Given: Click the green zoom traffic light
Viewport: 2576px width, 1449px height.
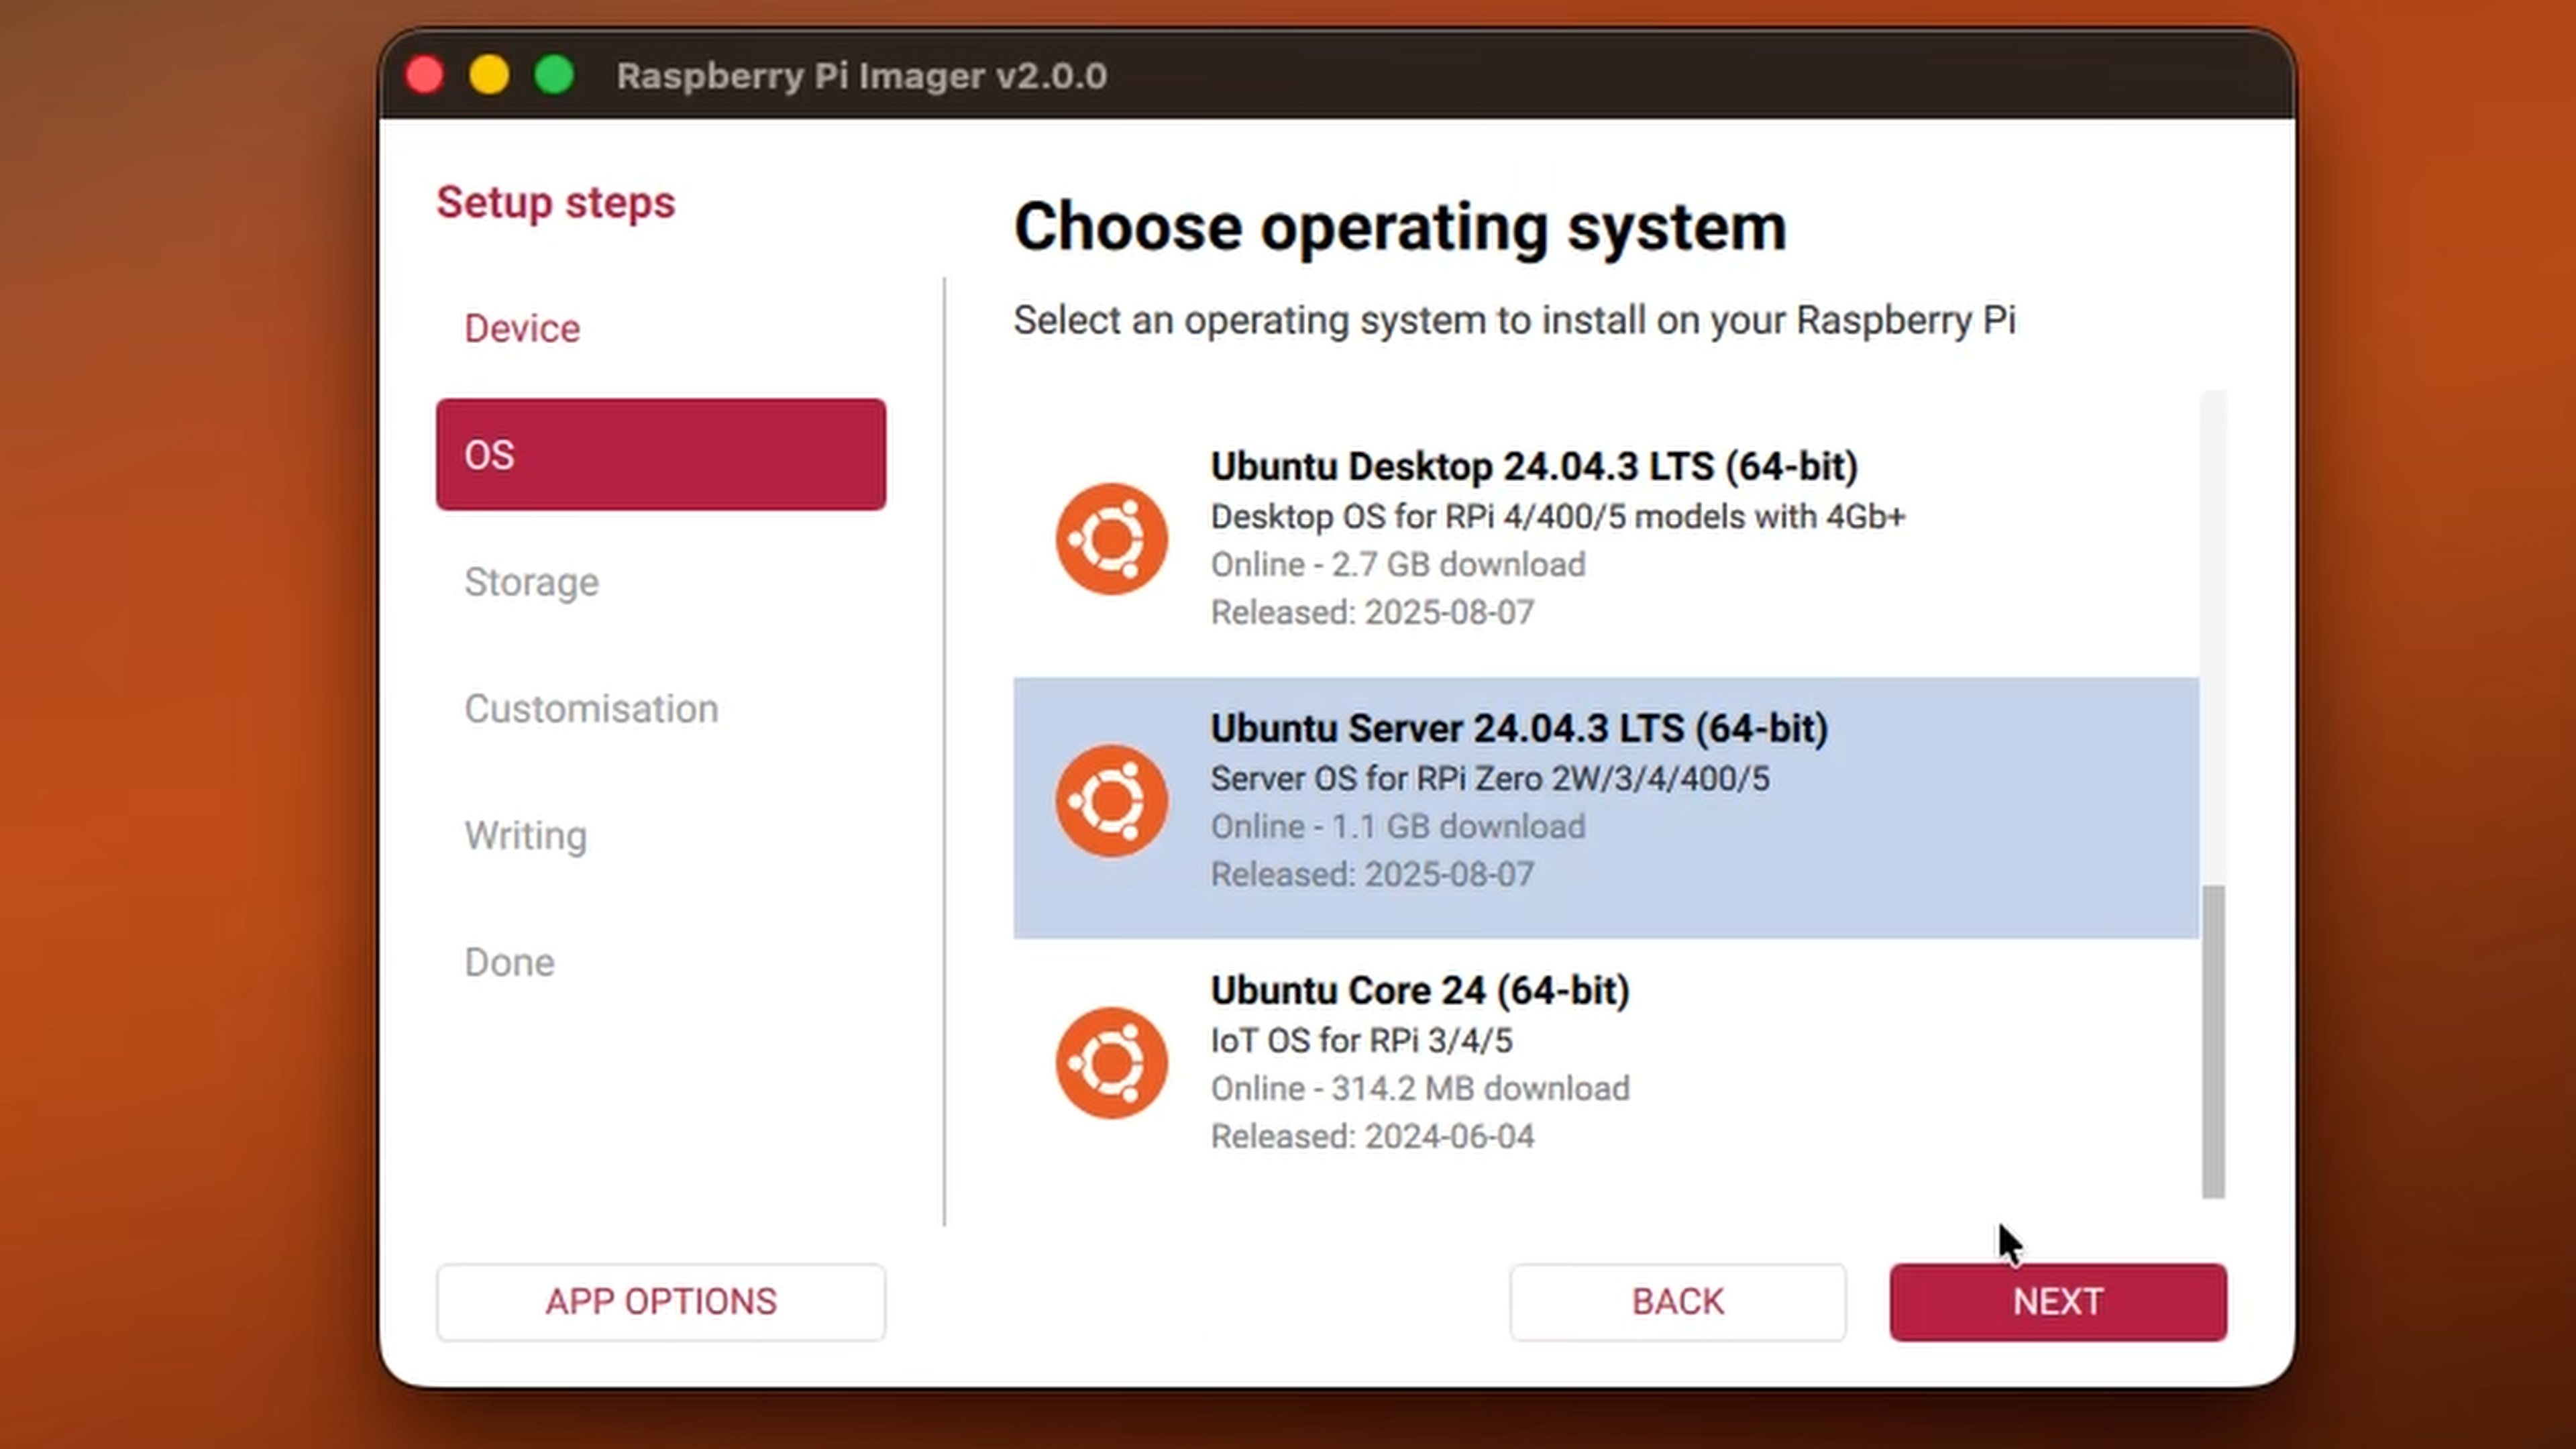Looking at the screenshot, I should (554, 74).
